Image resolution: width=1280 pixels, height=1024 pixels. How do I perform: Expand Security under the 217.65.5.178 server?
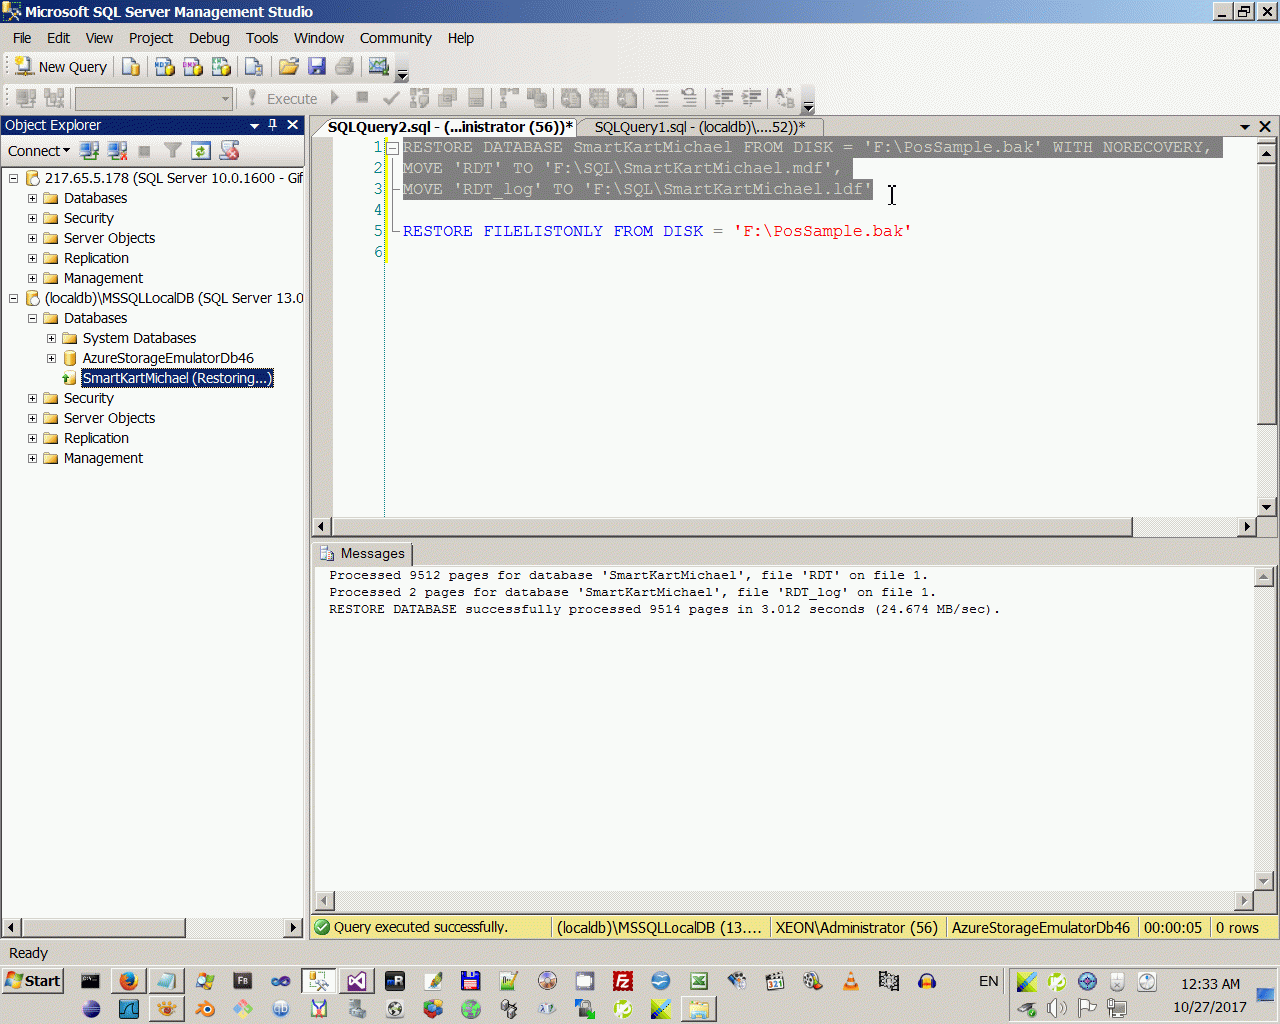pos(33,218)
